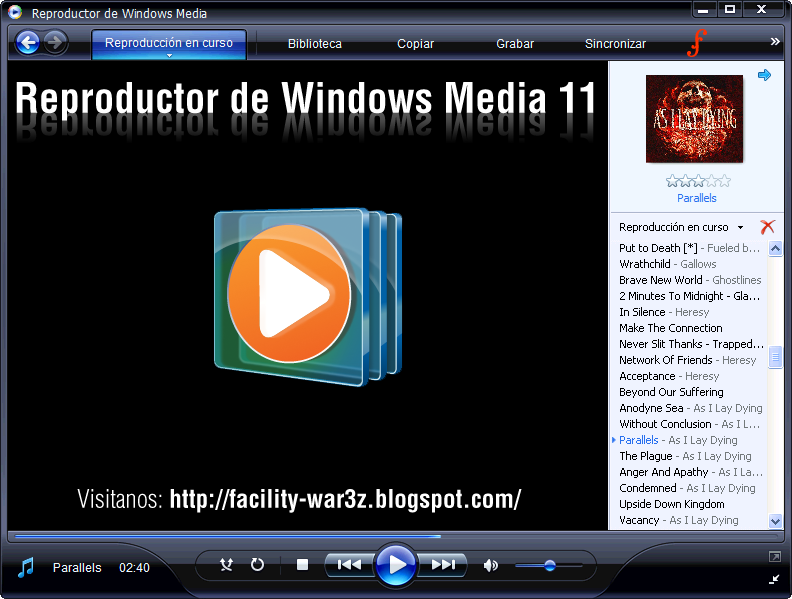The width and height of the screenshot is (792, 599).
Task: Open the Sincronizar tab
Action: pos(615,44)
